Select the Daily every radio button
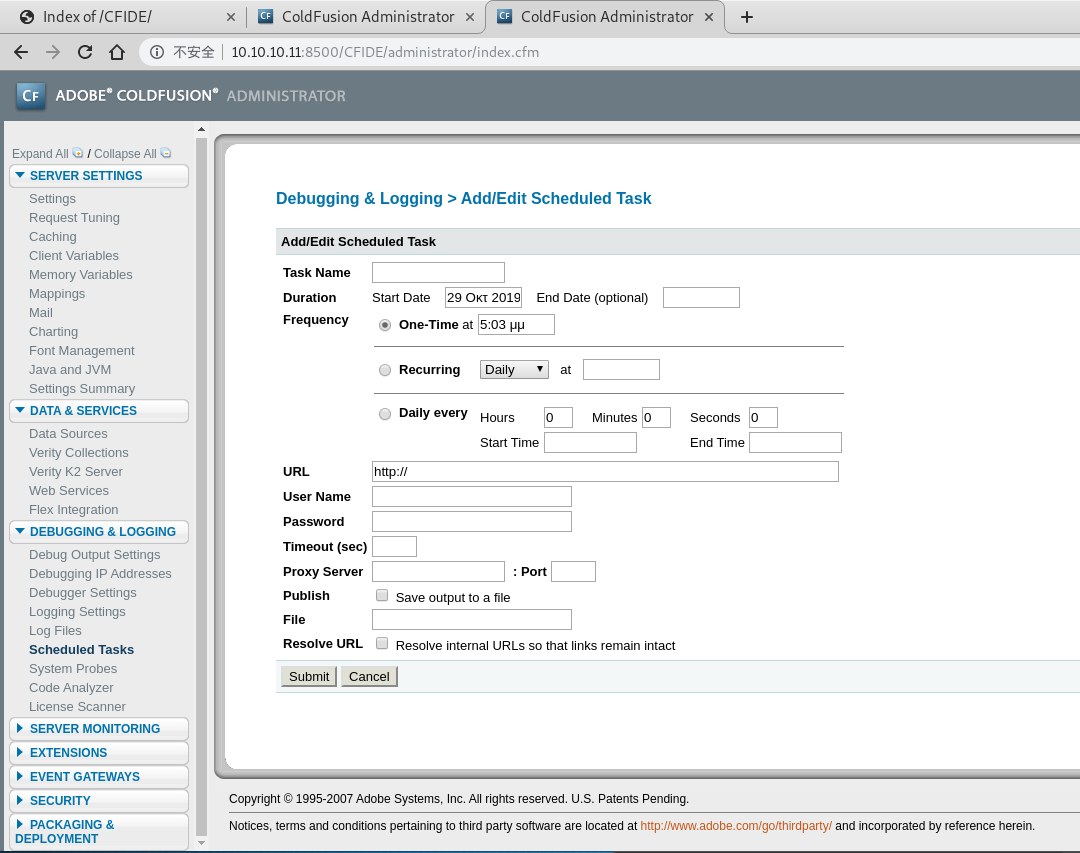The image size is (1080, 853). coord(385,414)
